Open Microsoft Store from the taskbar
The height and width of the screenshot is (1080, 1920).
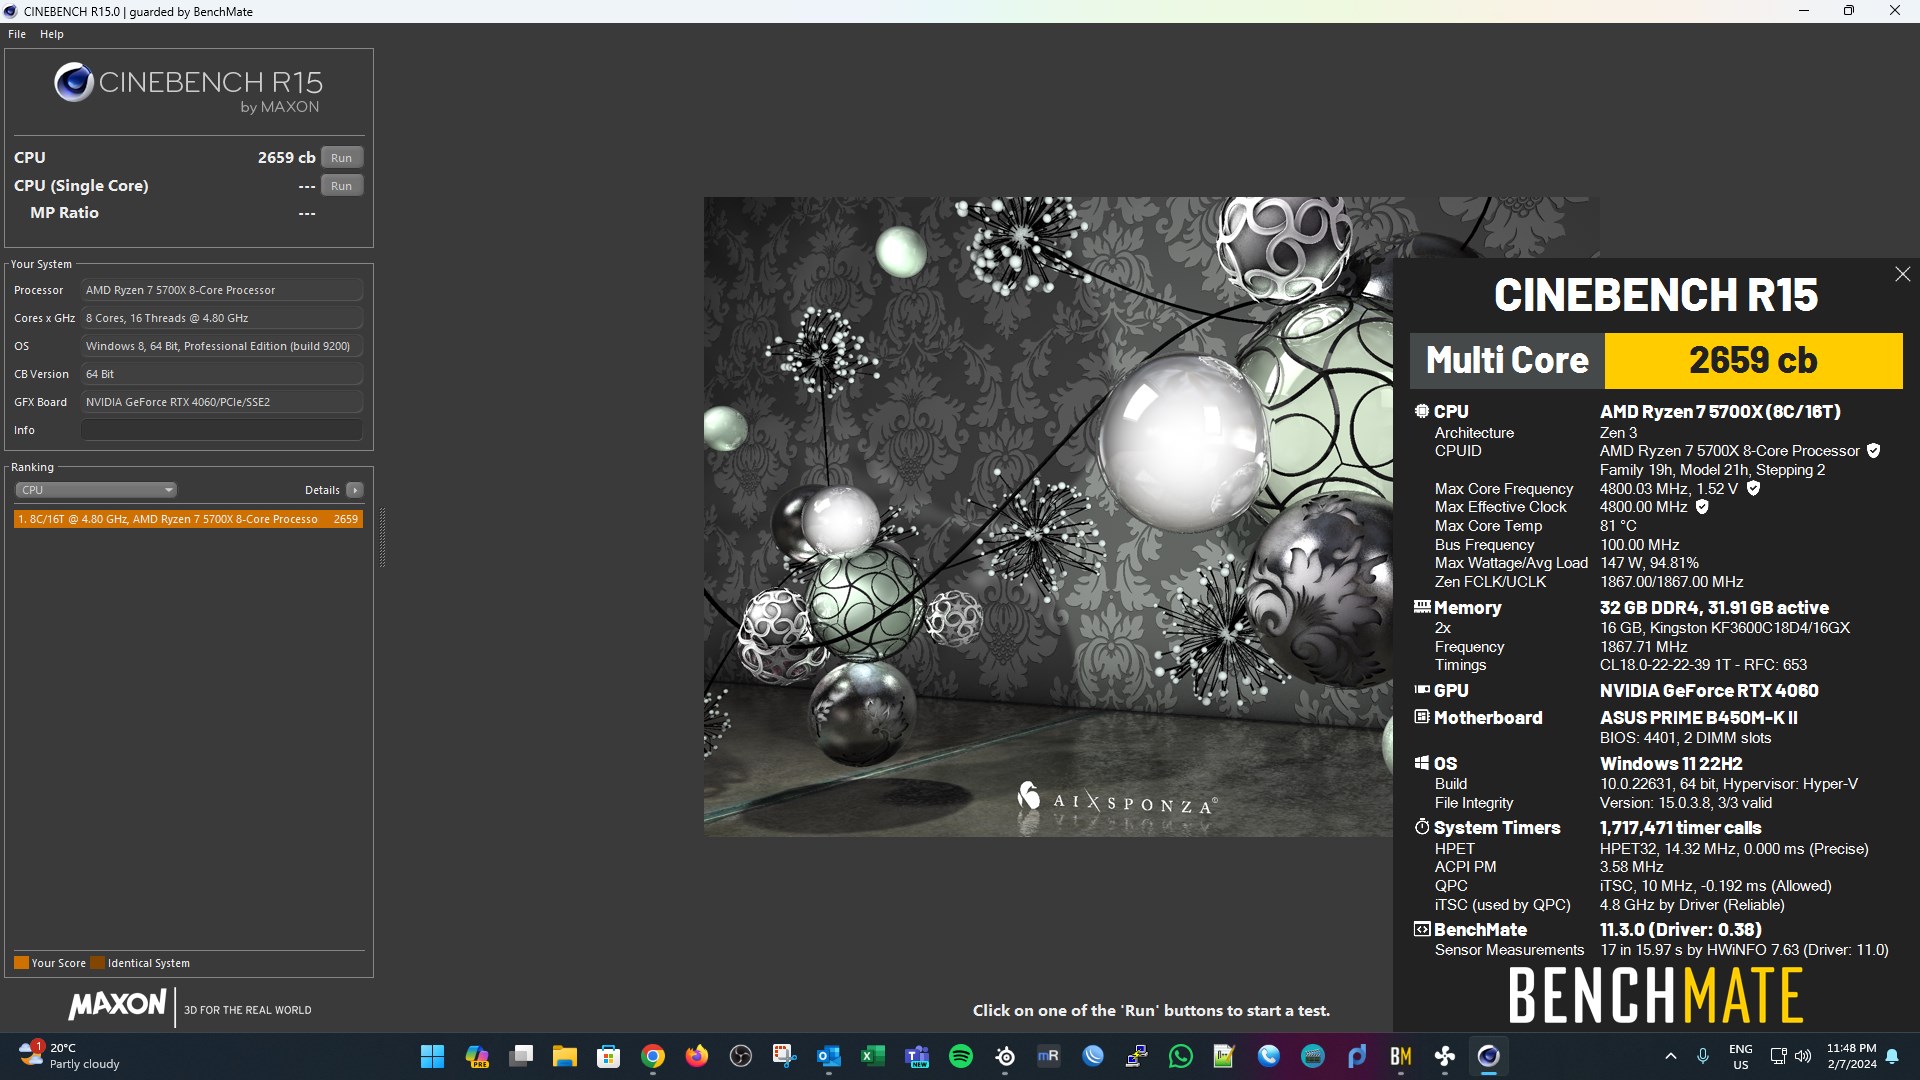point(608,1056)
